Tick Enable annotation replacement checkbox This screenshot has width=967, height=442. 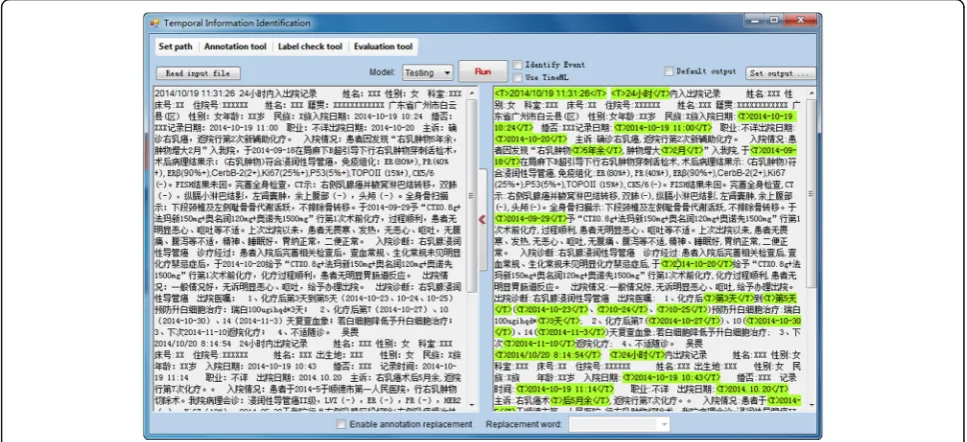[x=341, y=424]
